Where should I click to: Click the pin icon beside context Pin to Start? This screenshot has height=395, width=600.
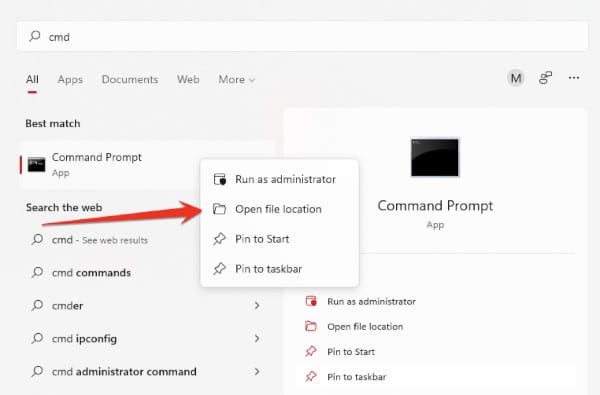(x=219, y=239)
